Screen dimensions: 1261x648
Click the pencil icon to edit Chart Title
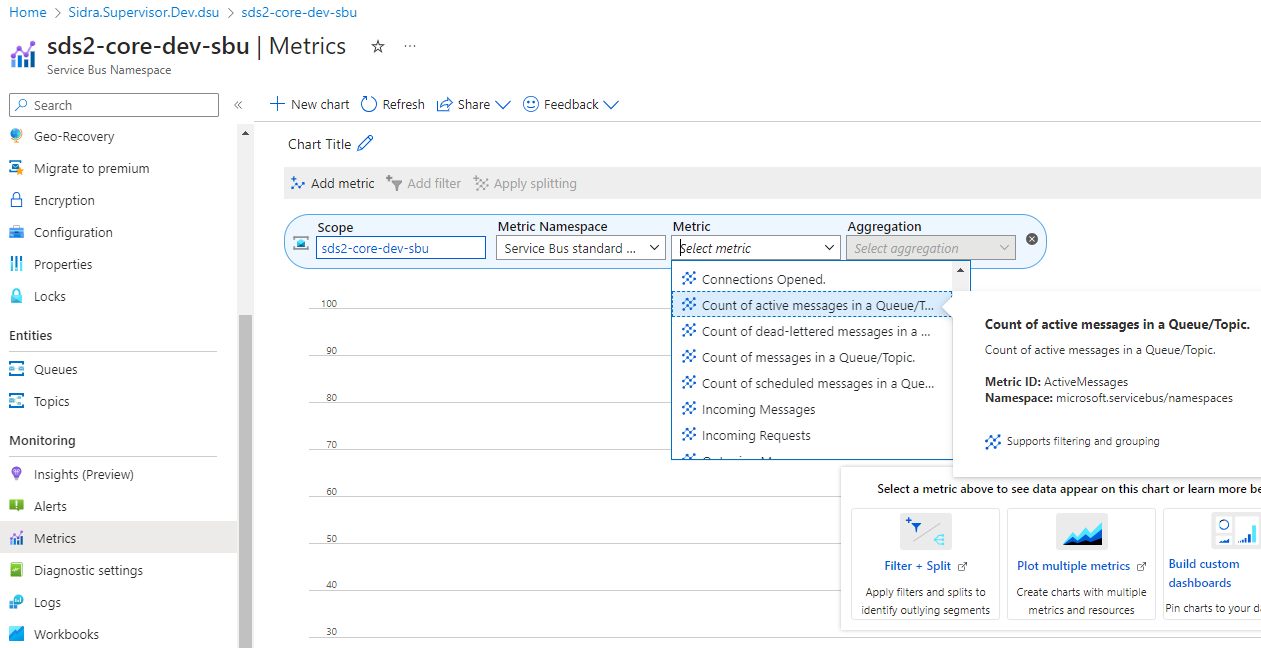pos(365,144)
